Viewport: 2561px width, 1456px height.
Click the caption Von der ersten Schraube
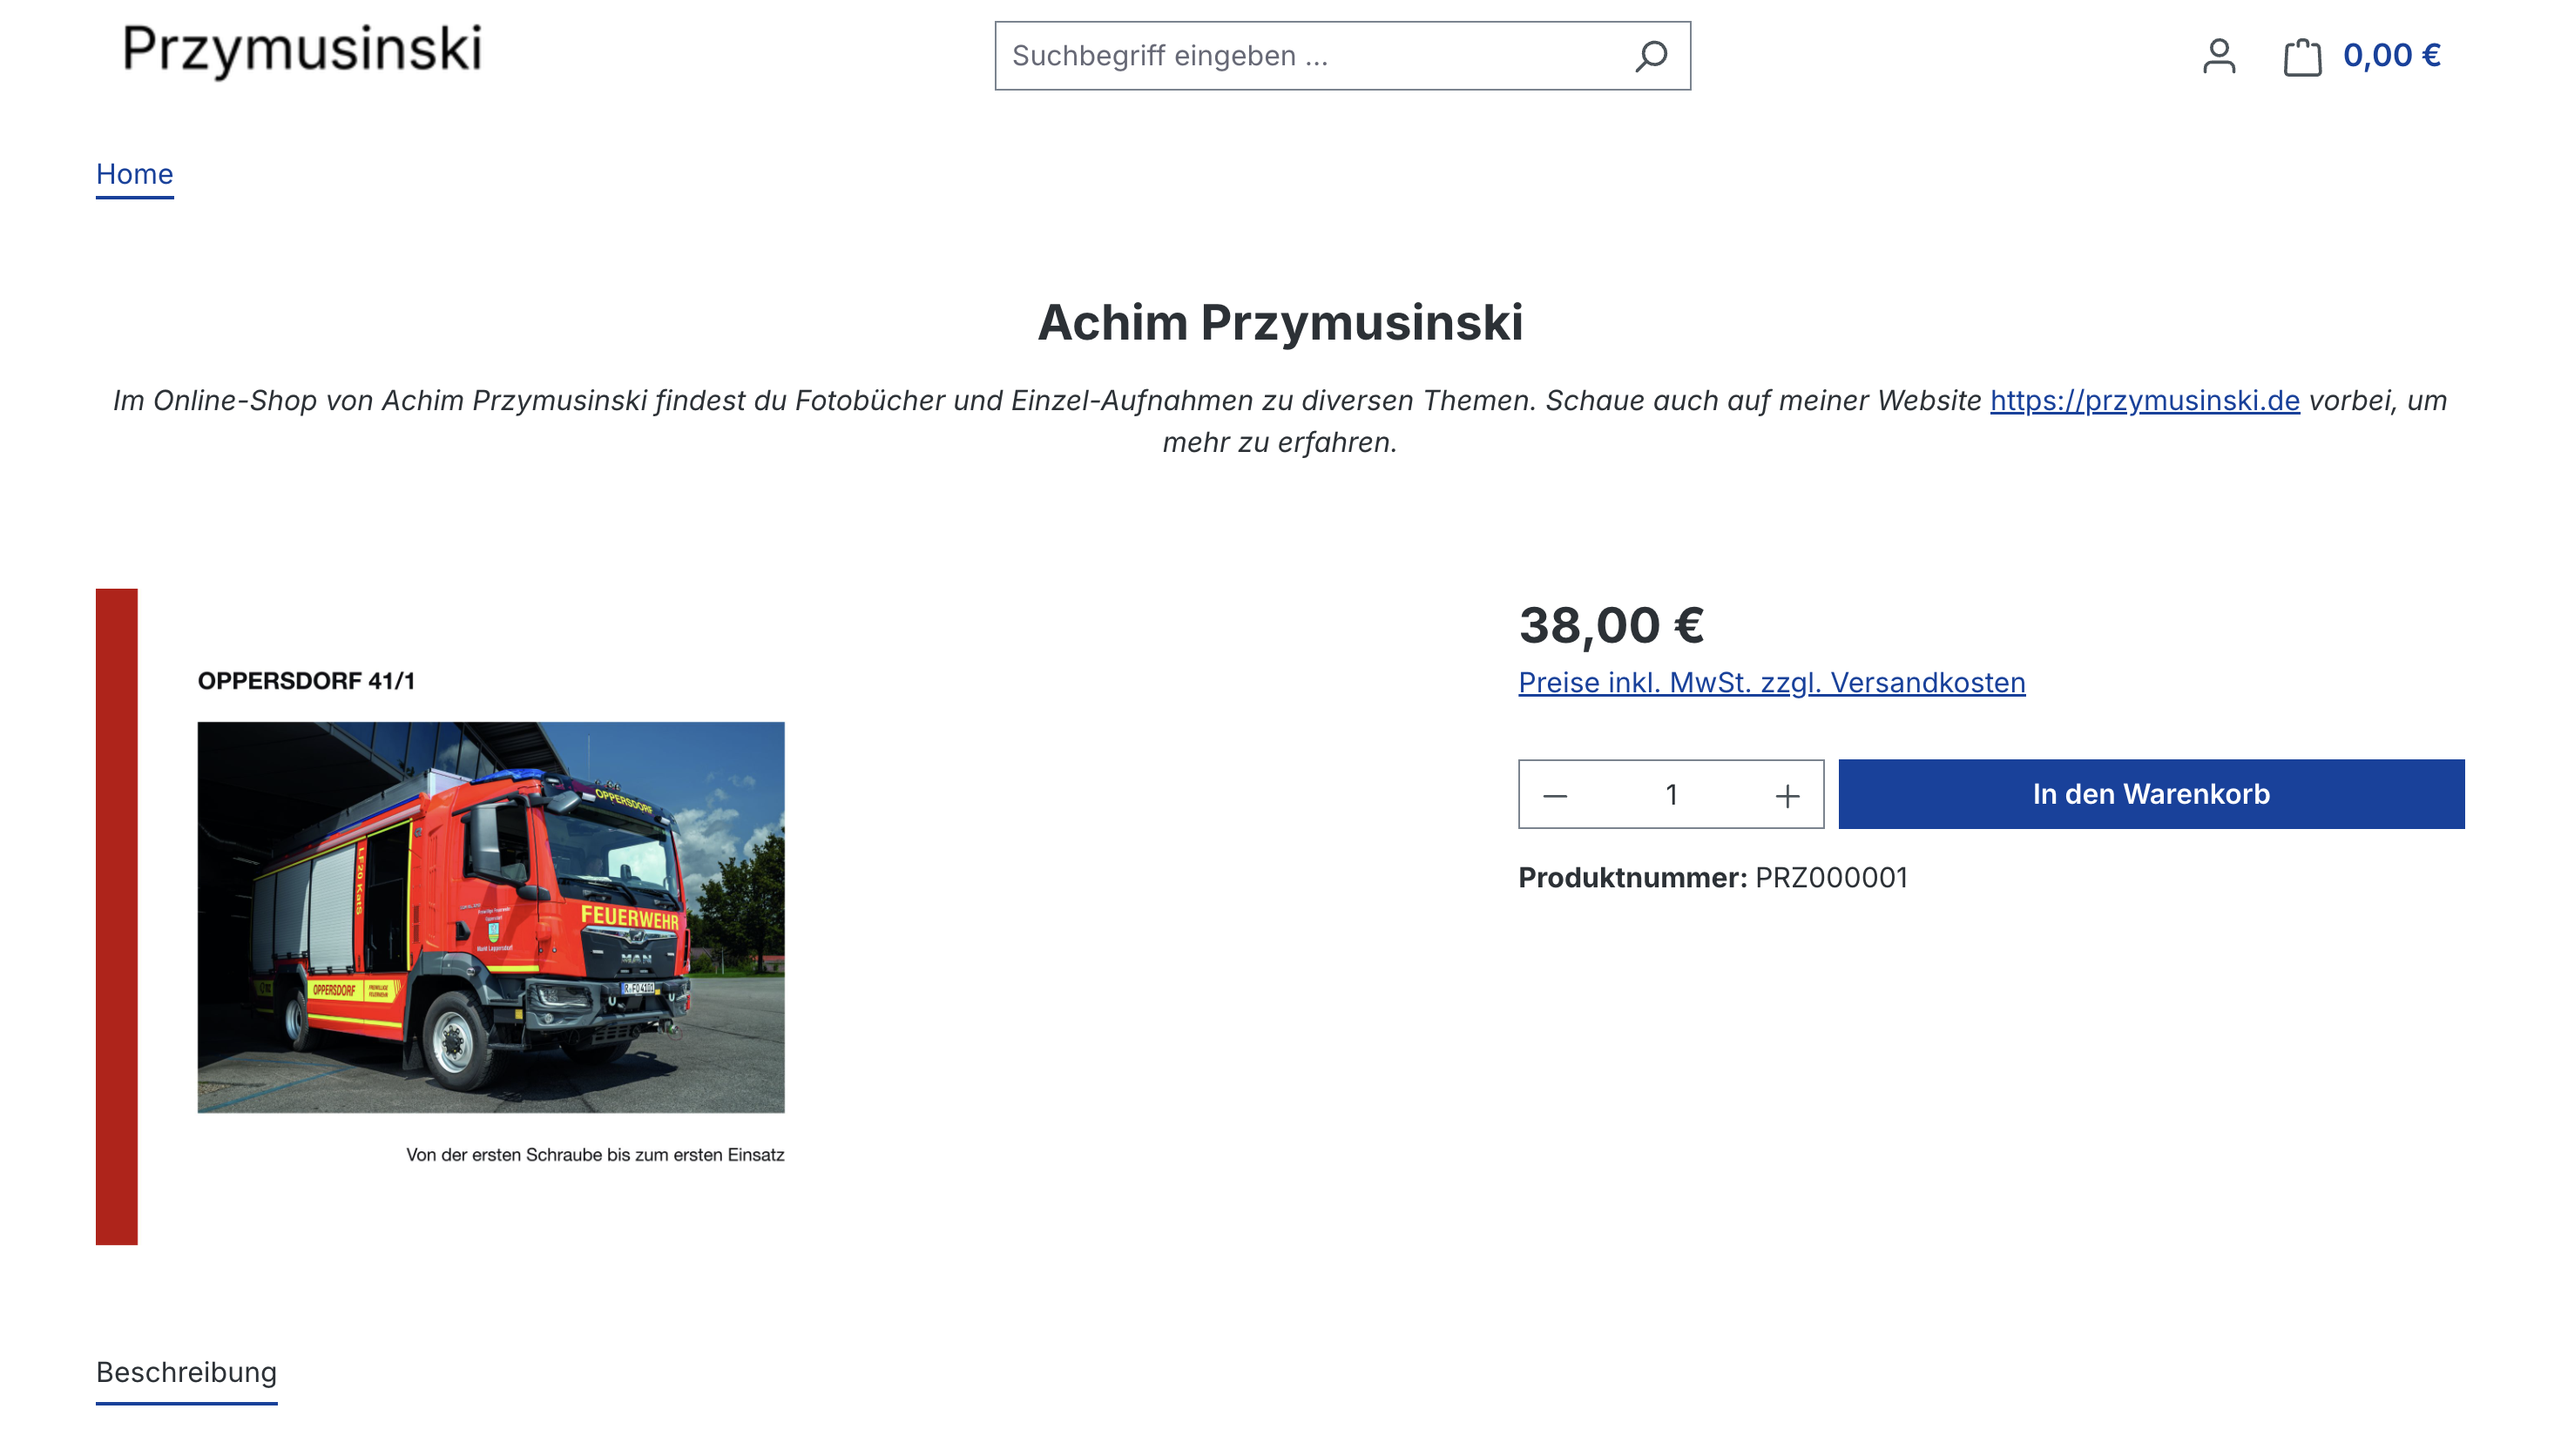pyautogui.click(x=595, y=1154)
